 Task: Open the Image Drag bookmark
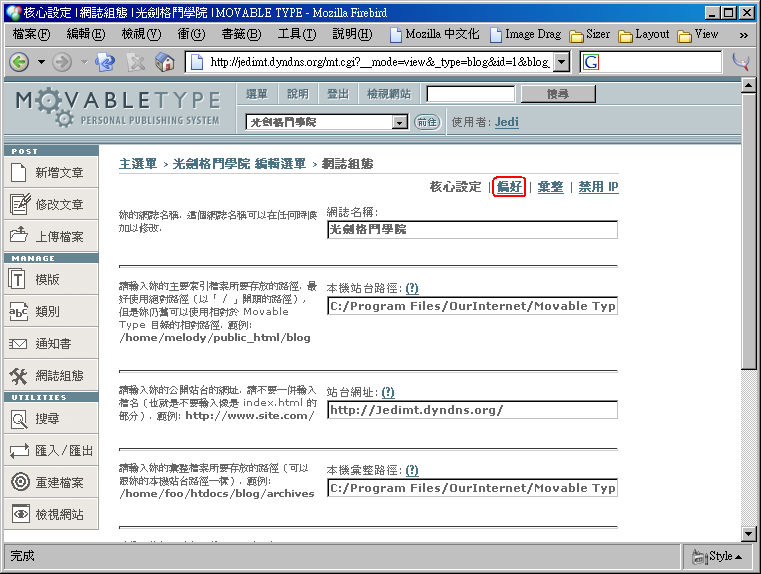click(526, 34)
